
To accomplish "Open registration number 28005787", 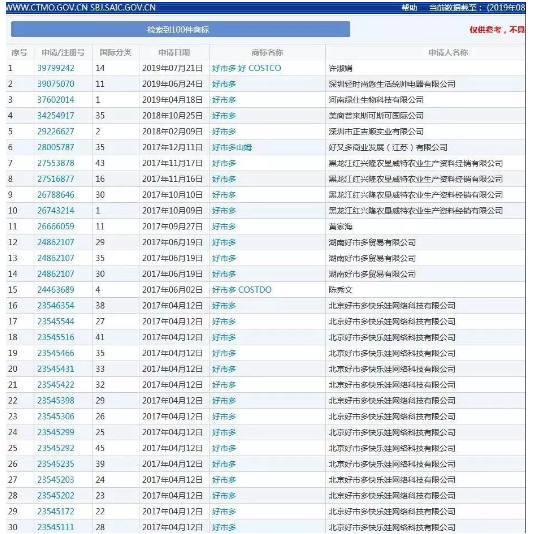I will tap(56, 147).
